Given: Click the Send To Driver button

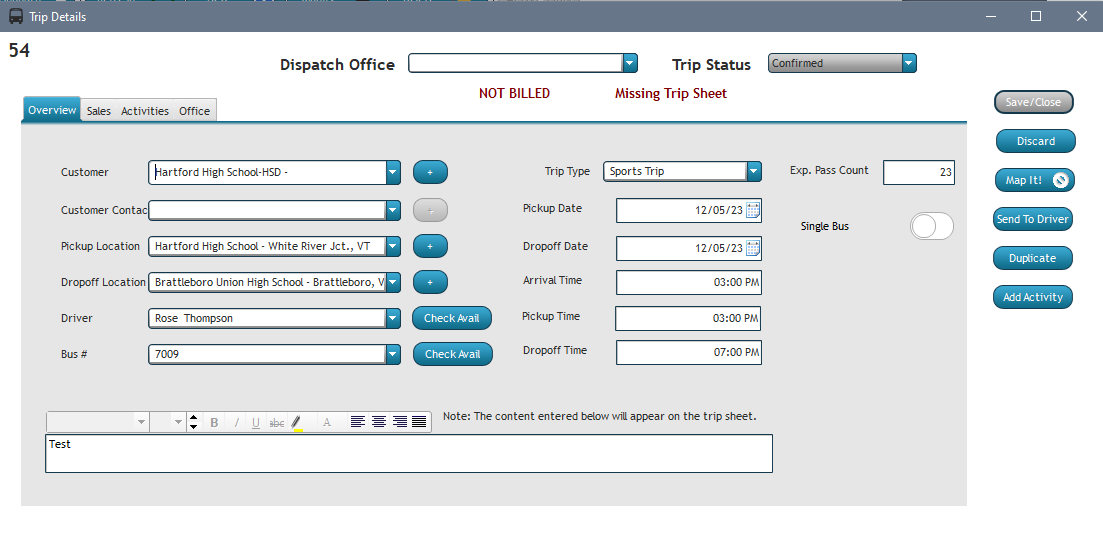Looking at the screenshot, I should click(x=1033, y=219).
